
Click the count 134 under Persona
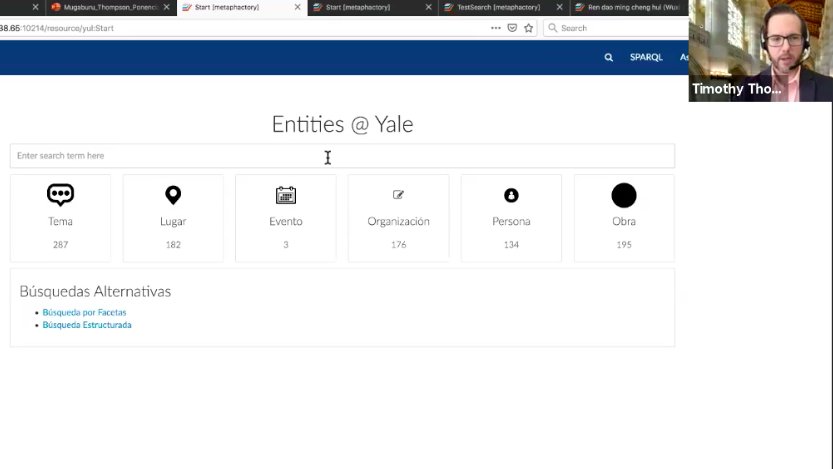[511, 245]
